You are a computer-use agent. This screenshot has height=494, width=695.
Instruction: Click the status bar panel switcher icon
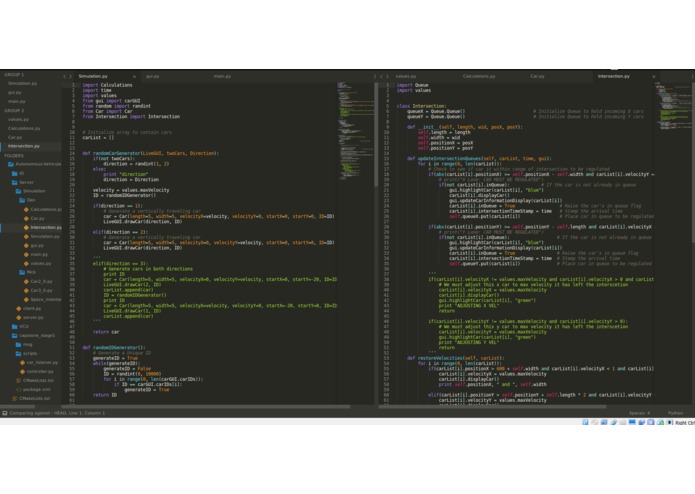point(4,413)
